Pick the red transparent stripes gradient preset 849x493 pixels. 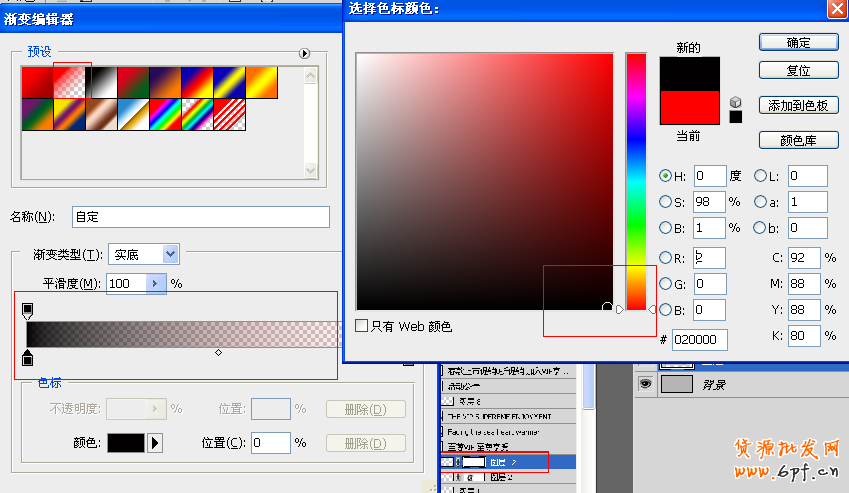coord(229,114)
